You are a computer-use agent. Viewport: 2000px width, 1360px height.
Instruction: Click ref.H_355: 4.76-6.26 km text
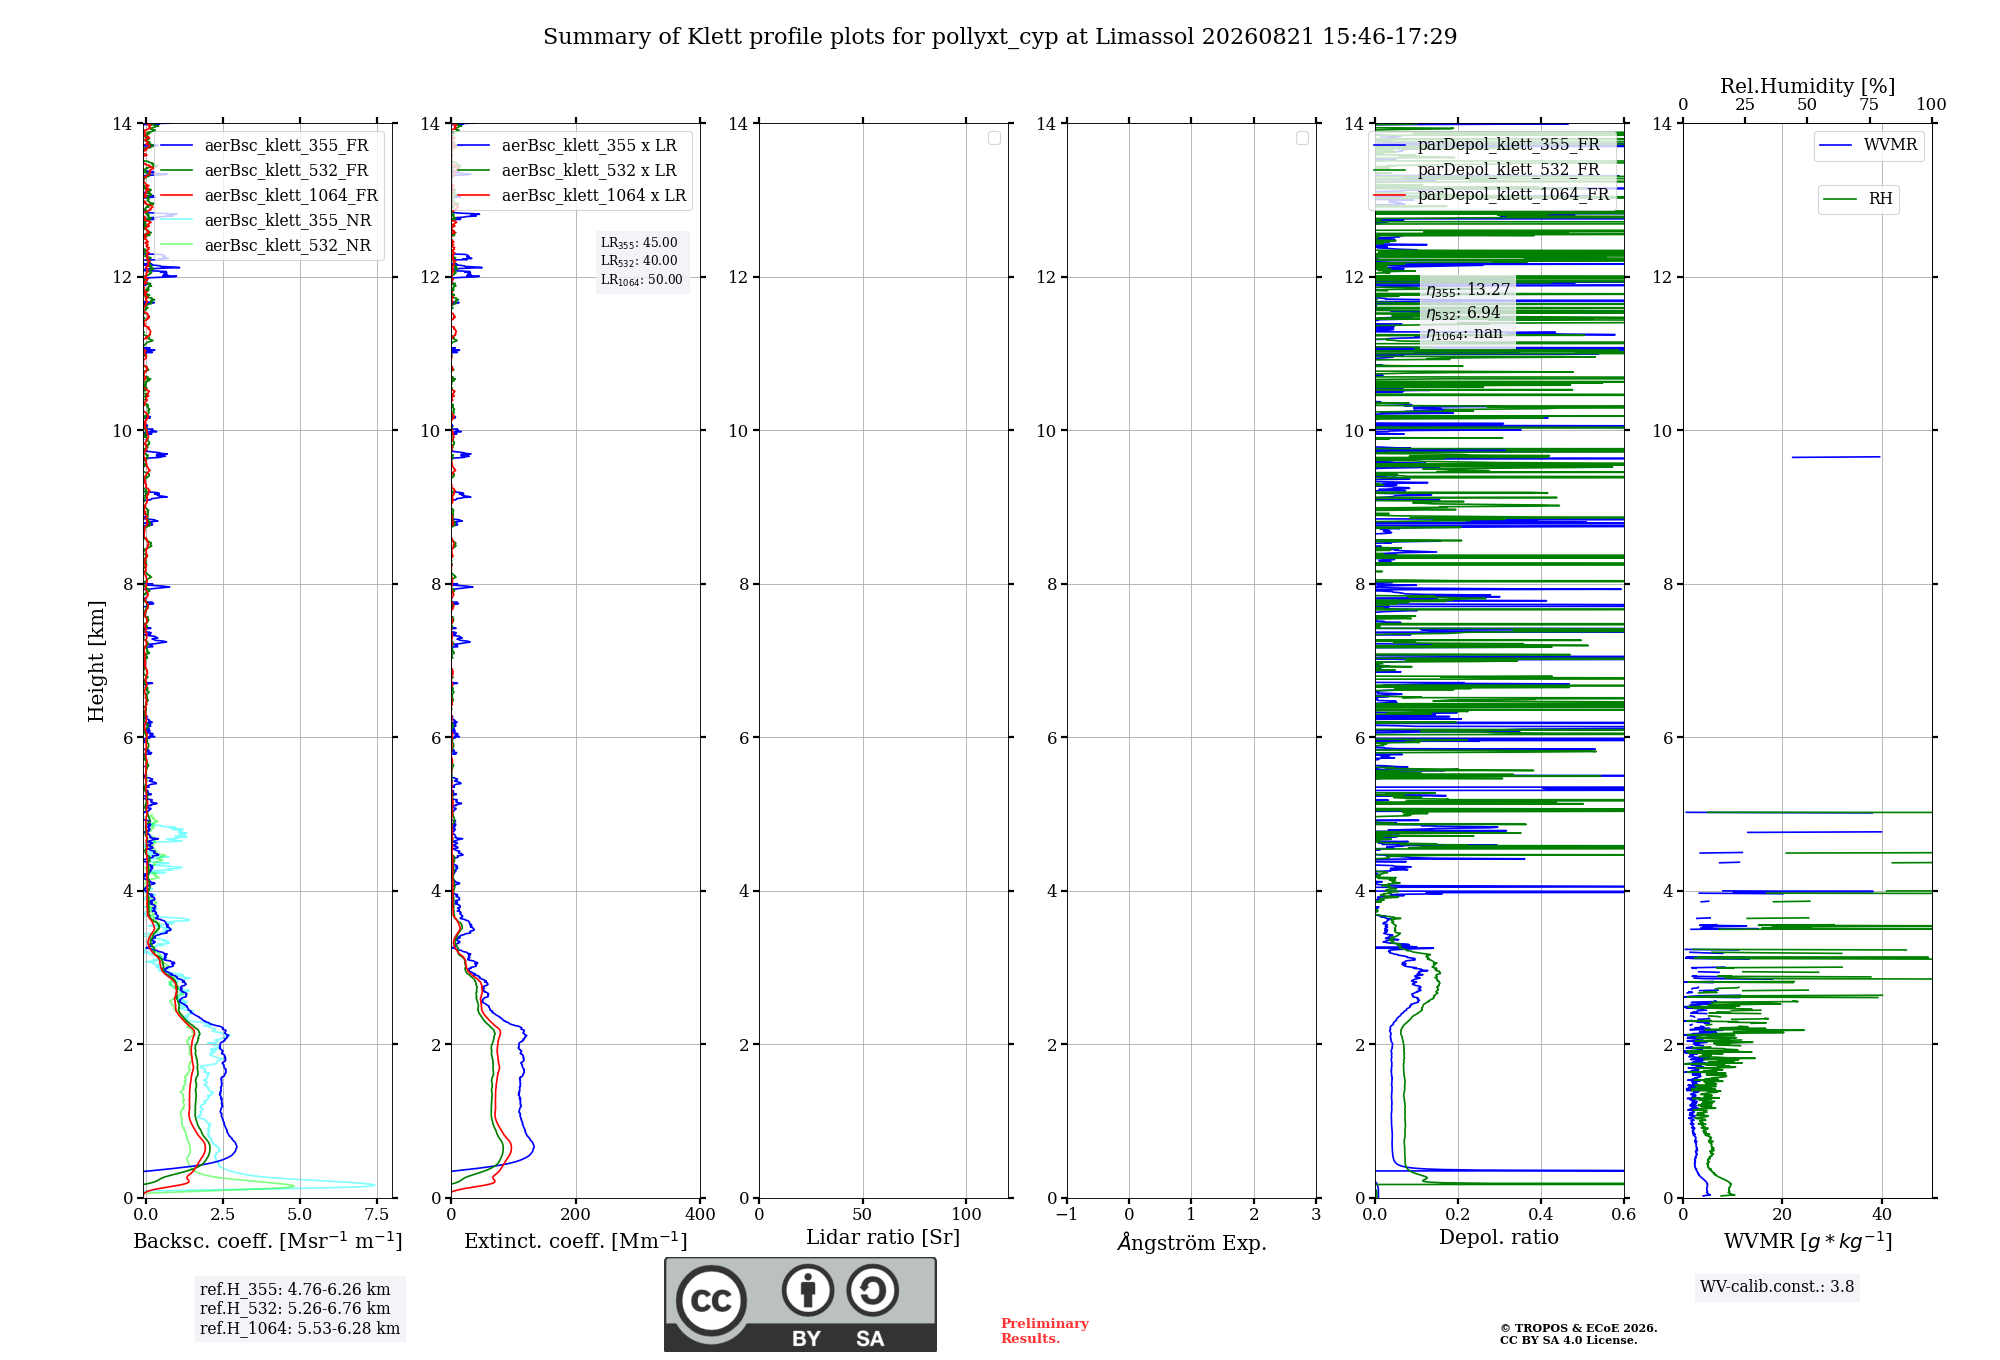pyautogui.click(x=295, y=1290)
